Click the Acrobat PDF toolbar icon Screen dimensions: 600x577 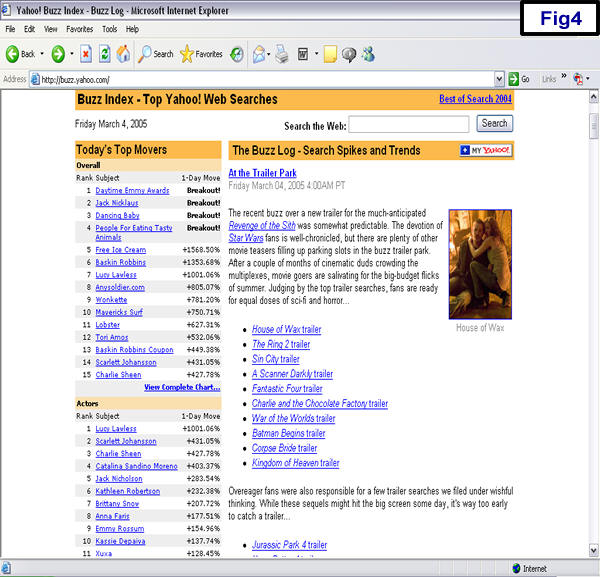point(578,79)
